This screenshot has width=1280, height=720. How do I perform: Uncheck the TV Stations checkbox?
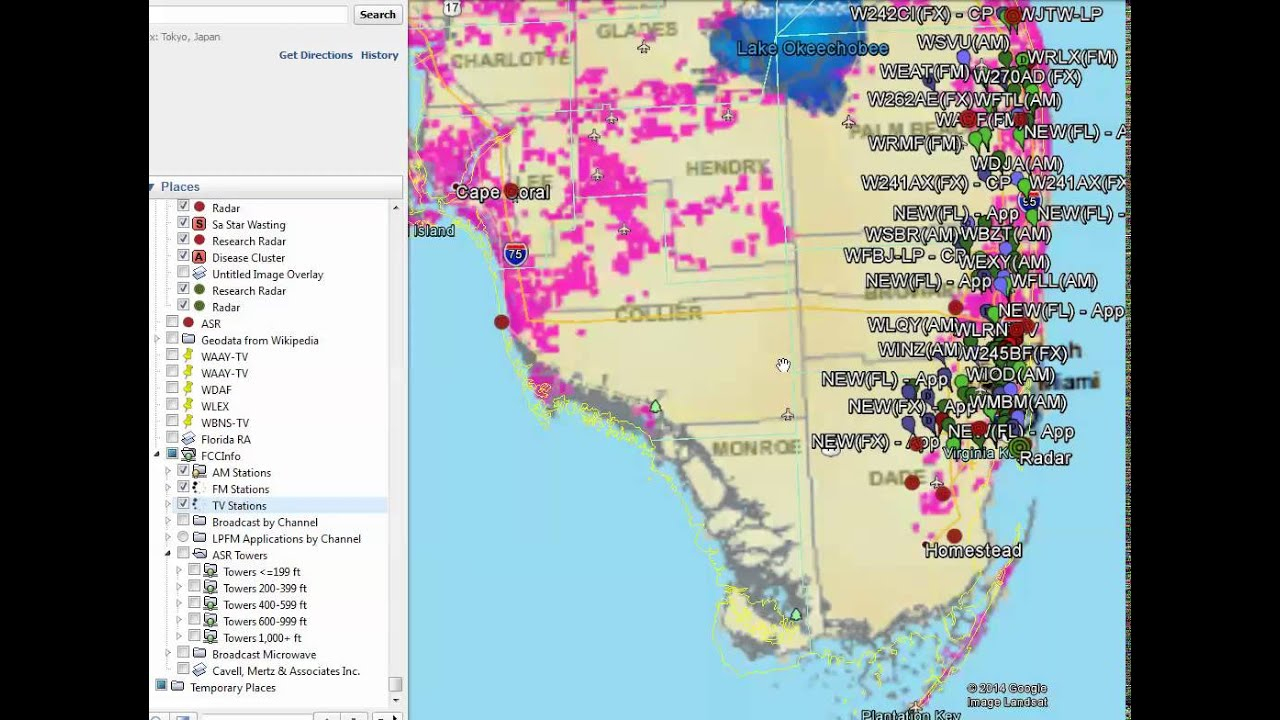[183, 505]
